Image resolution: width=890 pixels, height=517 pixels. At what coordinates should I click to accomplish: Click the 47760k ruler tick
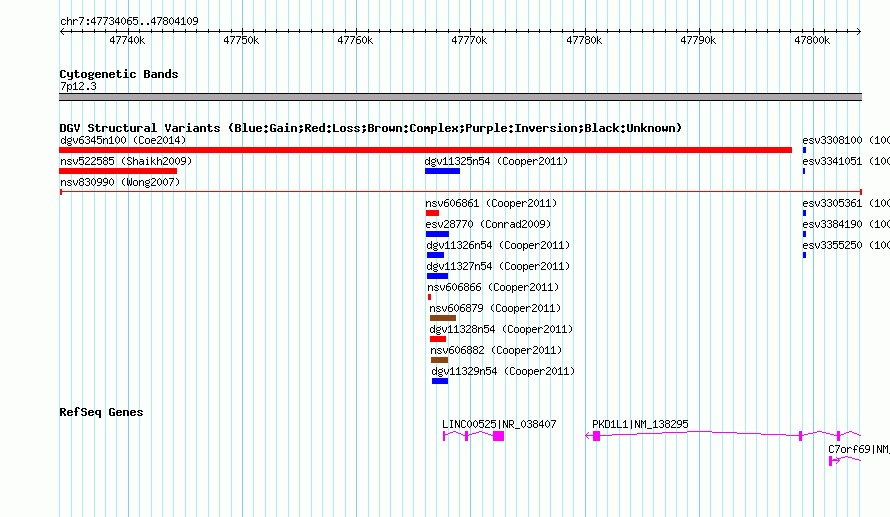(x=355, y=40)
